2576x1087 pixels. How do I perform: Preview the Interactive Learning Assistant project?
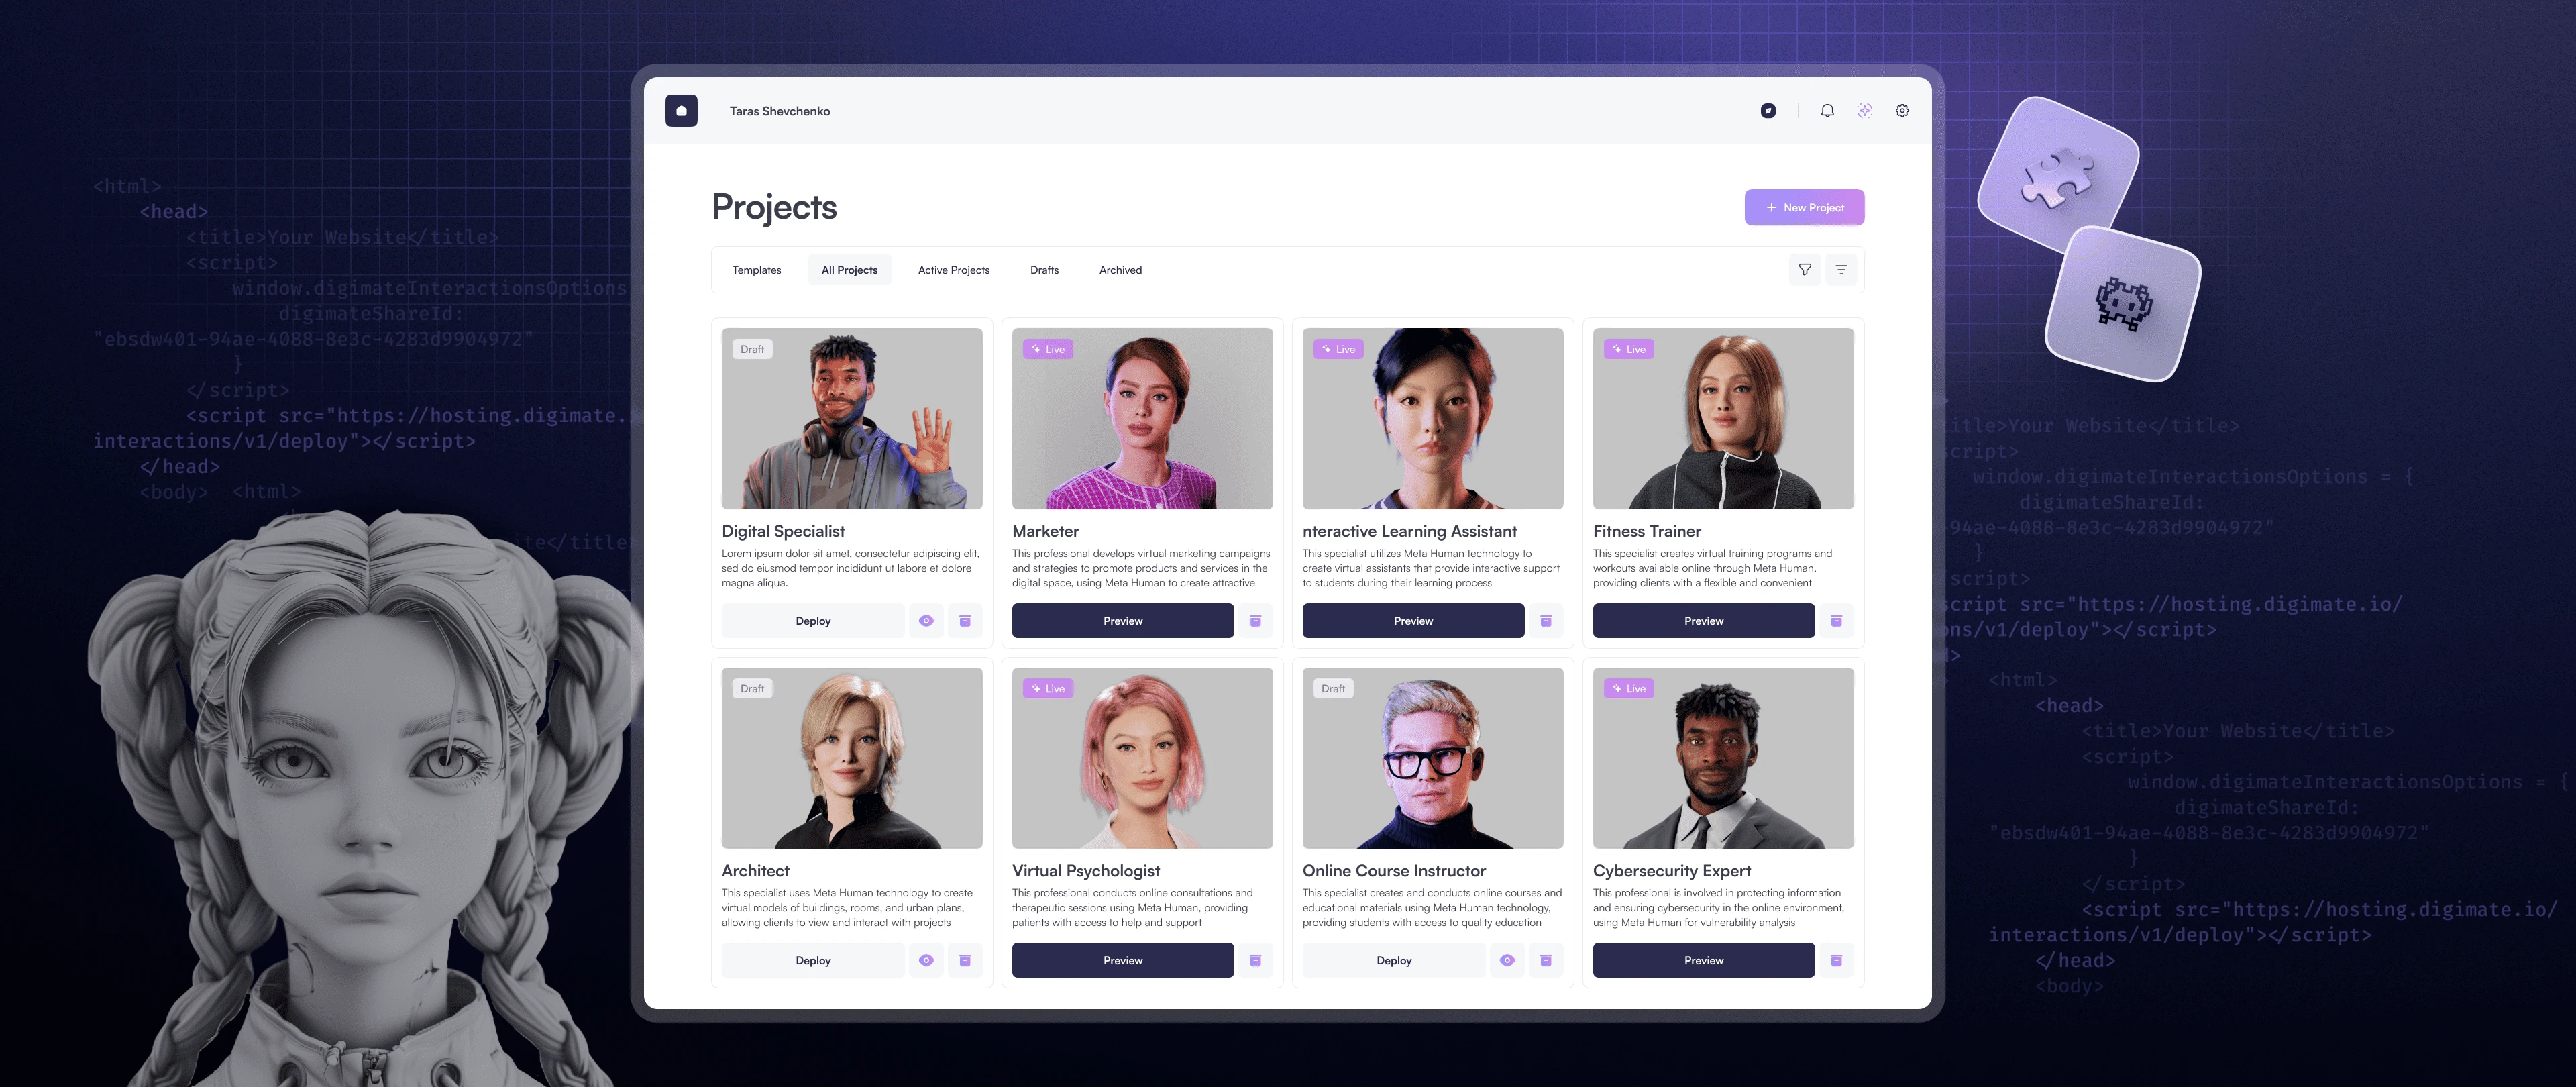point(1413,621)
